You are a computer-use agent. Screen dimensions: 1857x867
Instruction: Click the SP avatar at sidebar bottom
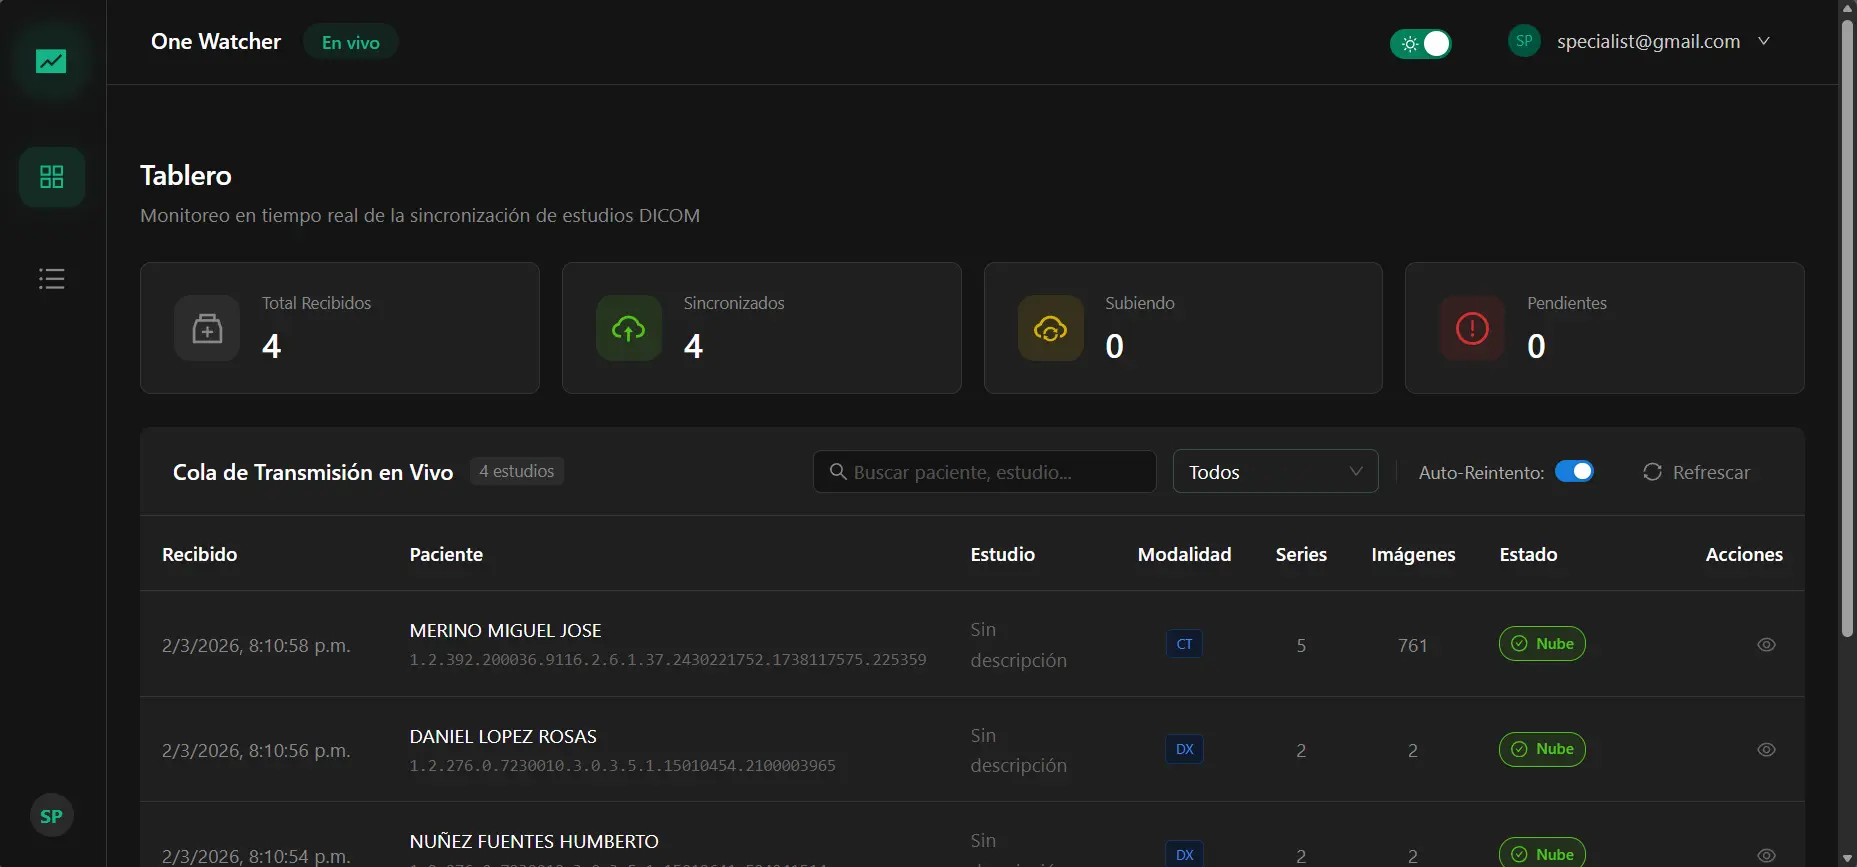pos(51,816)
